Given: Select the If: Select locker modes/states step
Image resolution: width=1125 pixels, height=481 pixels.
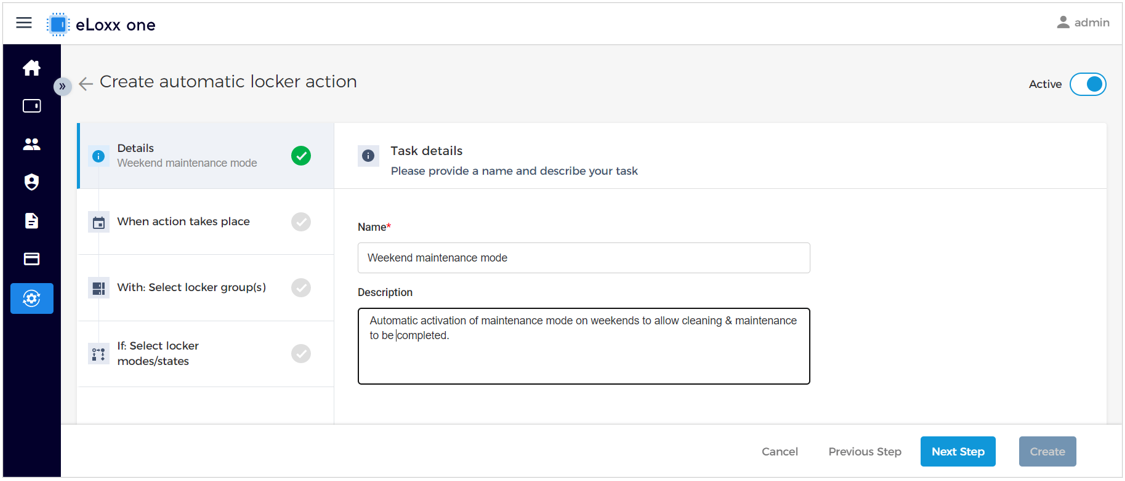Looking at the screenshot, I should 205,354.
